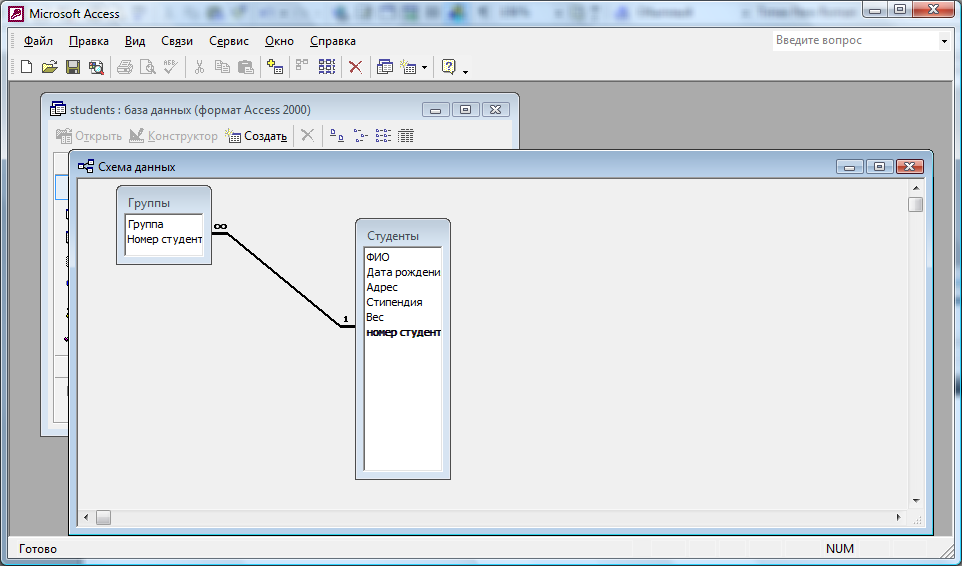Select the Студенты table title
962x566 pixels.
point(393,236)
